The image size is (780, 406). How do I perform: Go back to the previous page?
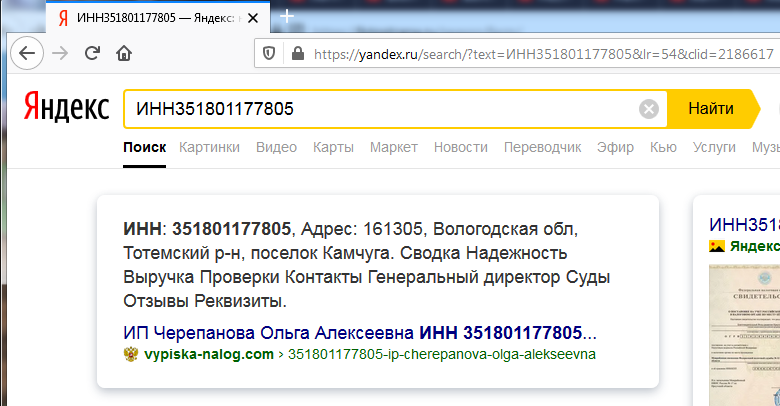pos(27,53)
